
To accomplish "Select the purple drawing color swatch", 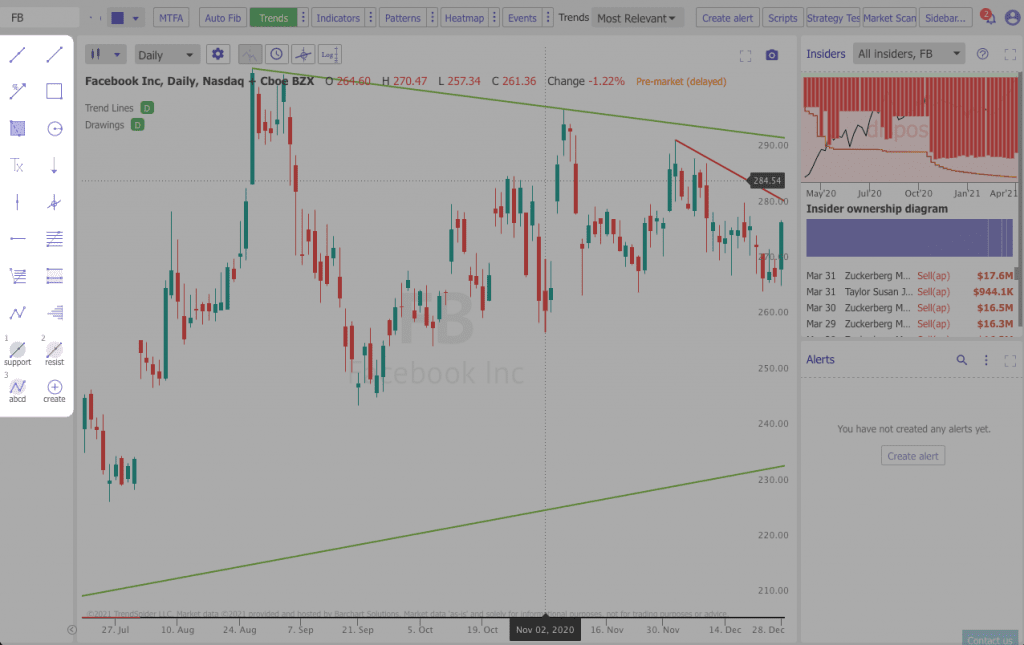I will tap(118, 18).
